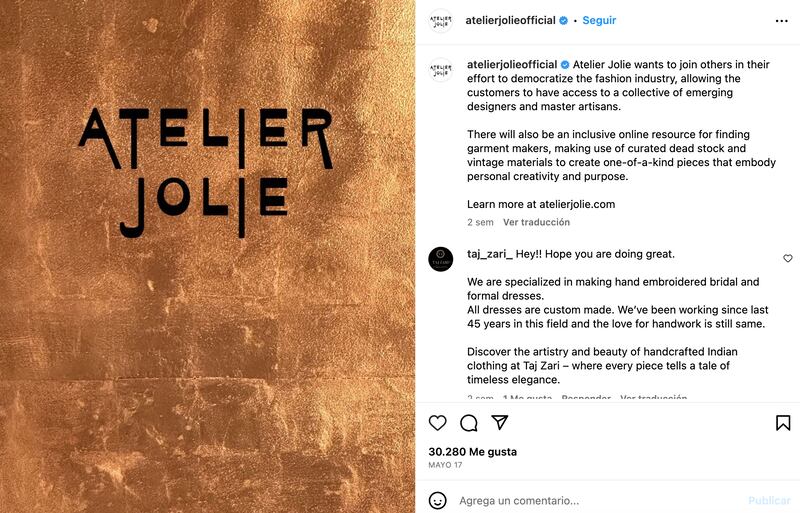Follow the account with Seguir
800x513 pixels.
click(x=599, y=20)
